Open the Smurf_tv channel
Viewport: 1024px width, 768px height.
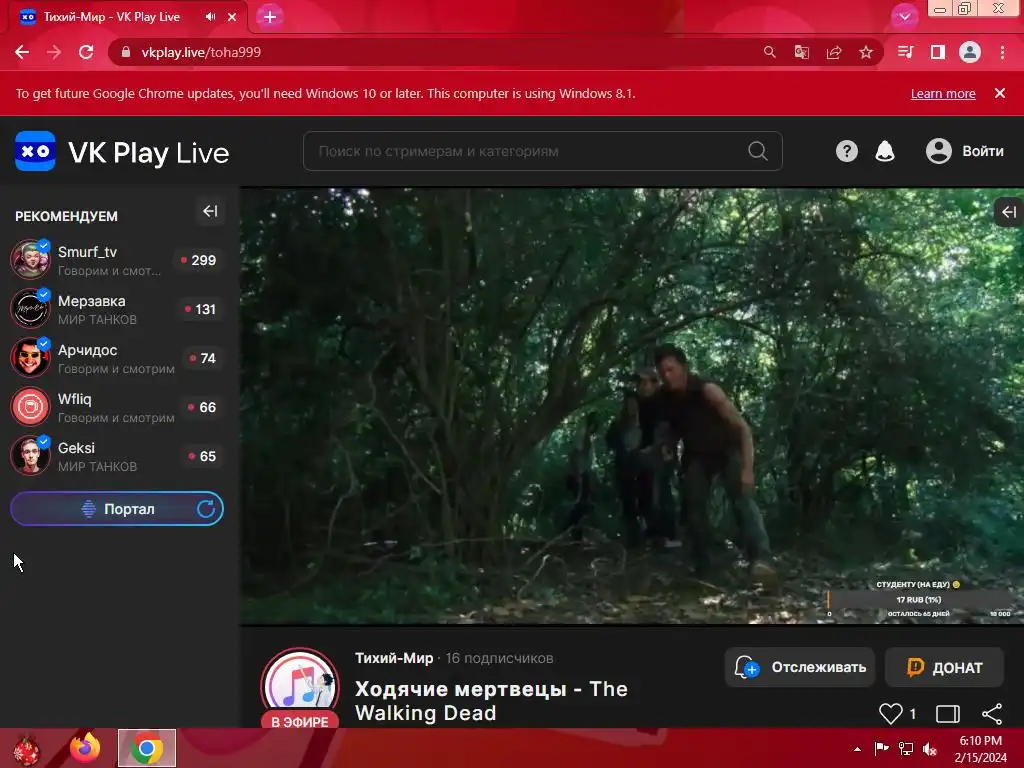(x=118, y=260)
